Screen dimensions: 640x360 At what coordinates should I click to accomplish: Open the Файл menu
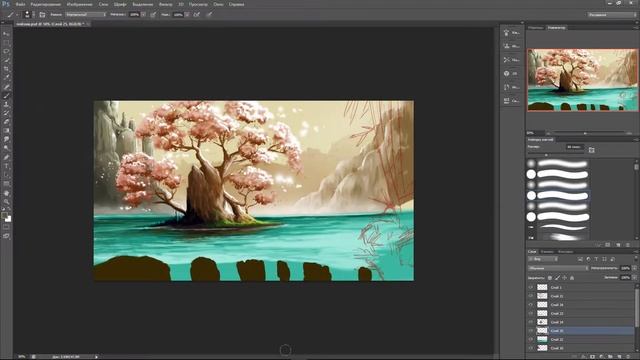pyautogui.click(x=20, y=4)
